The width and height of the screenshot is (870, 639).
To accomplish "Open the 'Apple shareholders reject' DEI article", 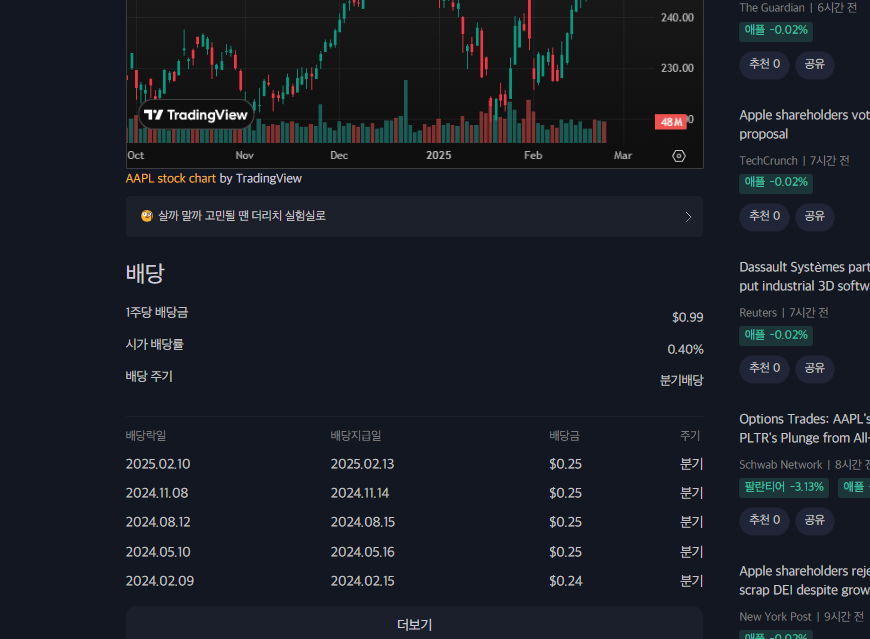I will (805, 580).
